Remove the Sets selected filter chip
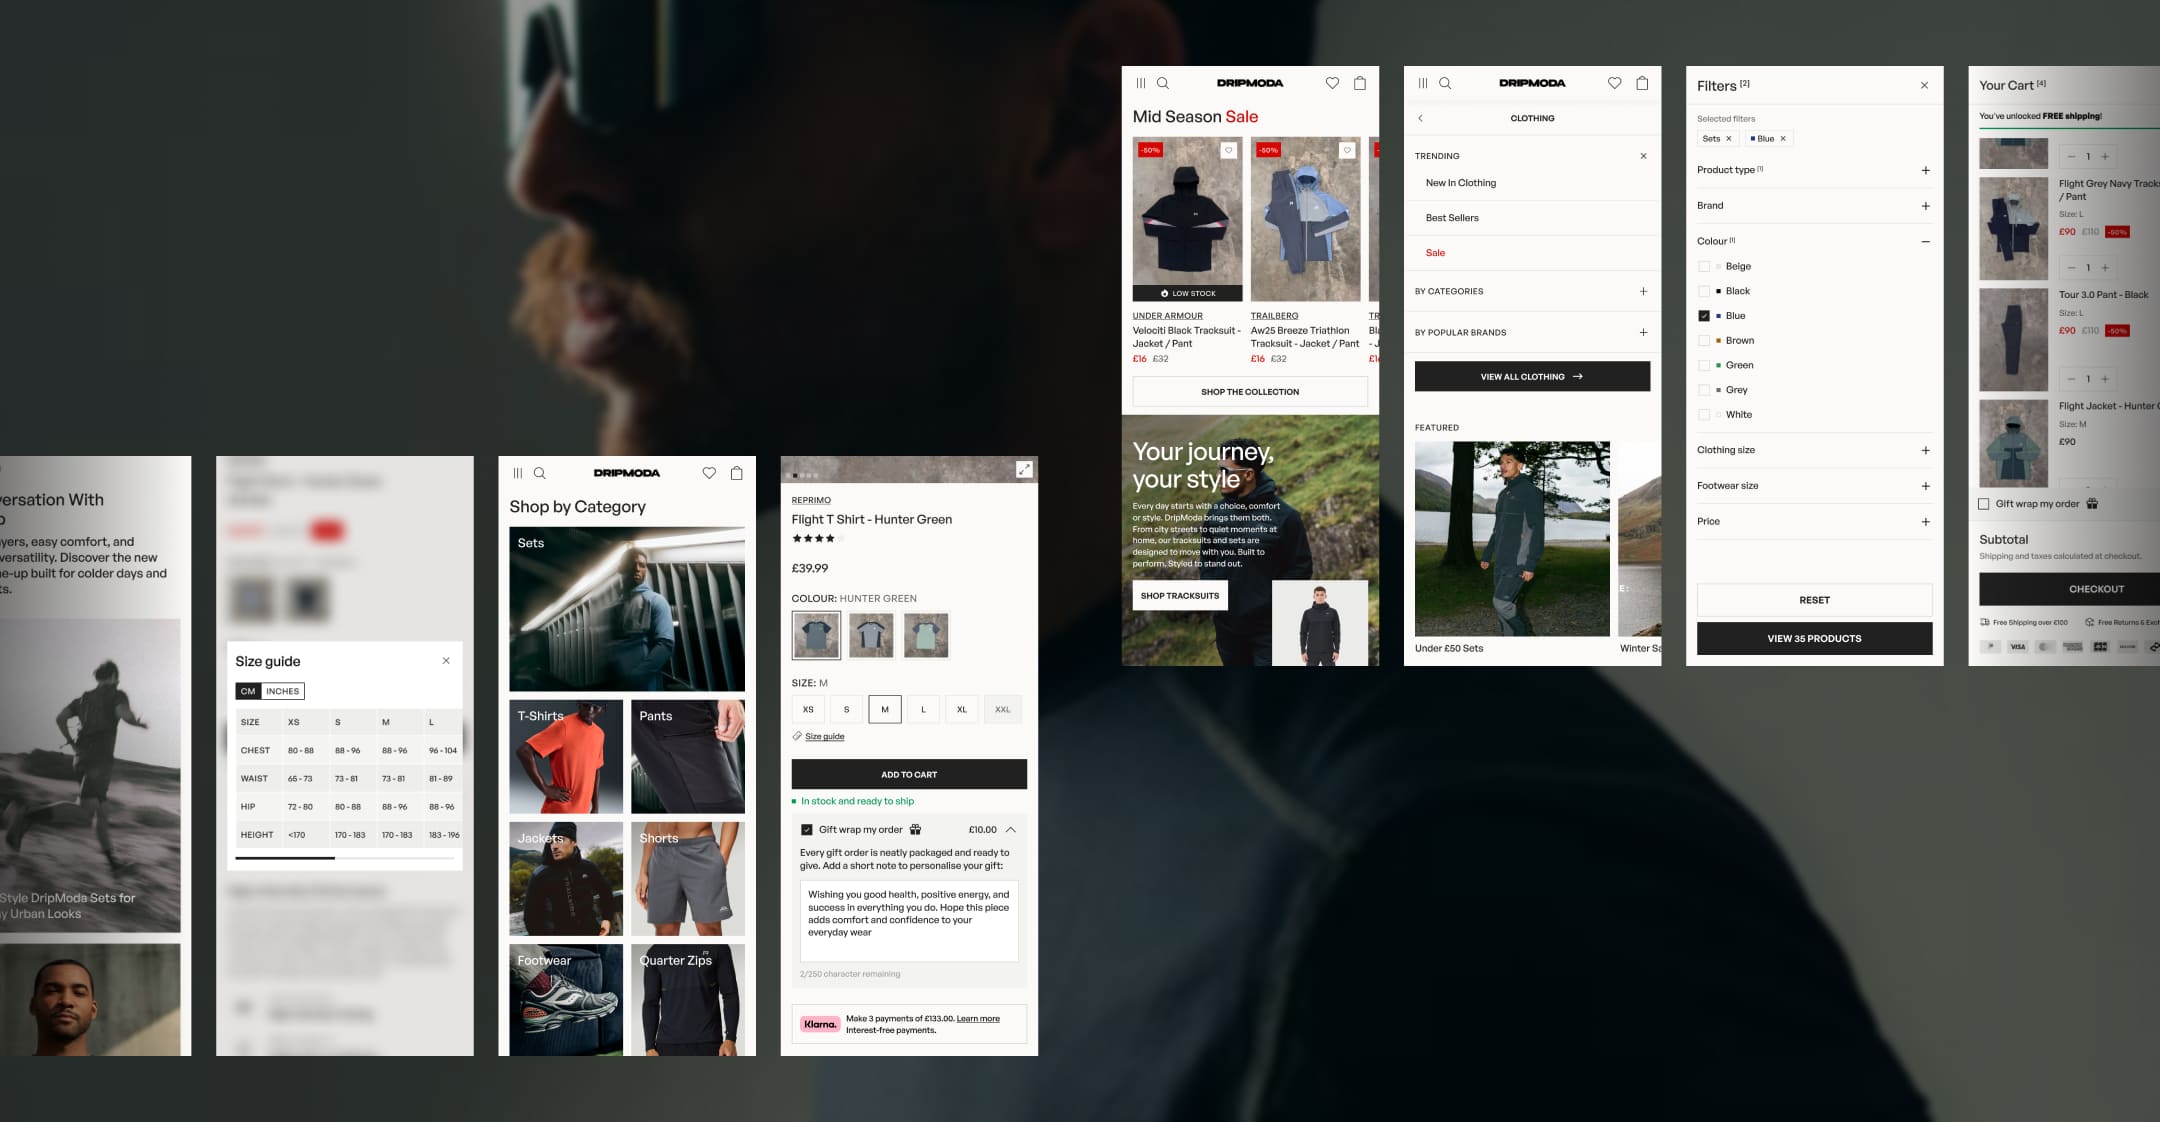 (1728, 139)
